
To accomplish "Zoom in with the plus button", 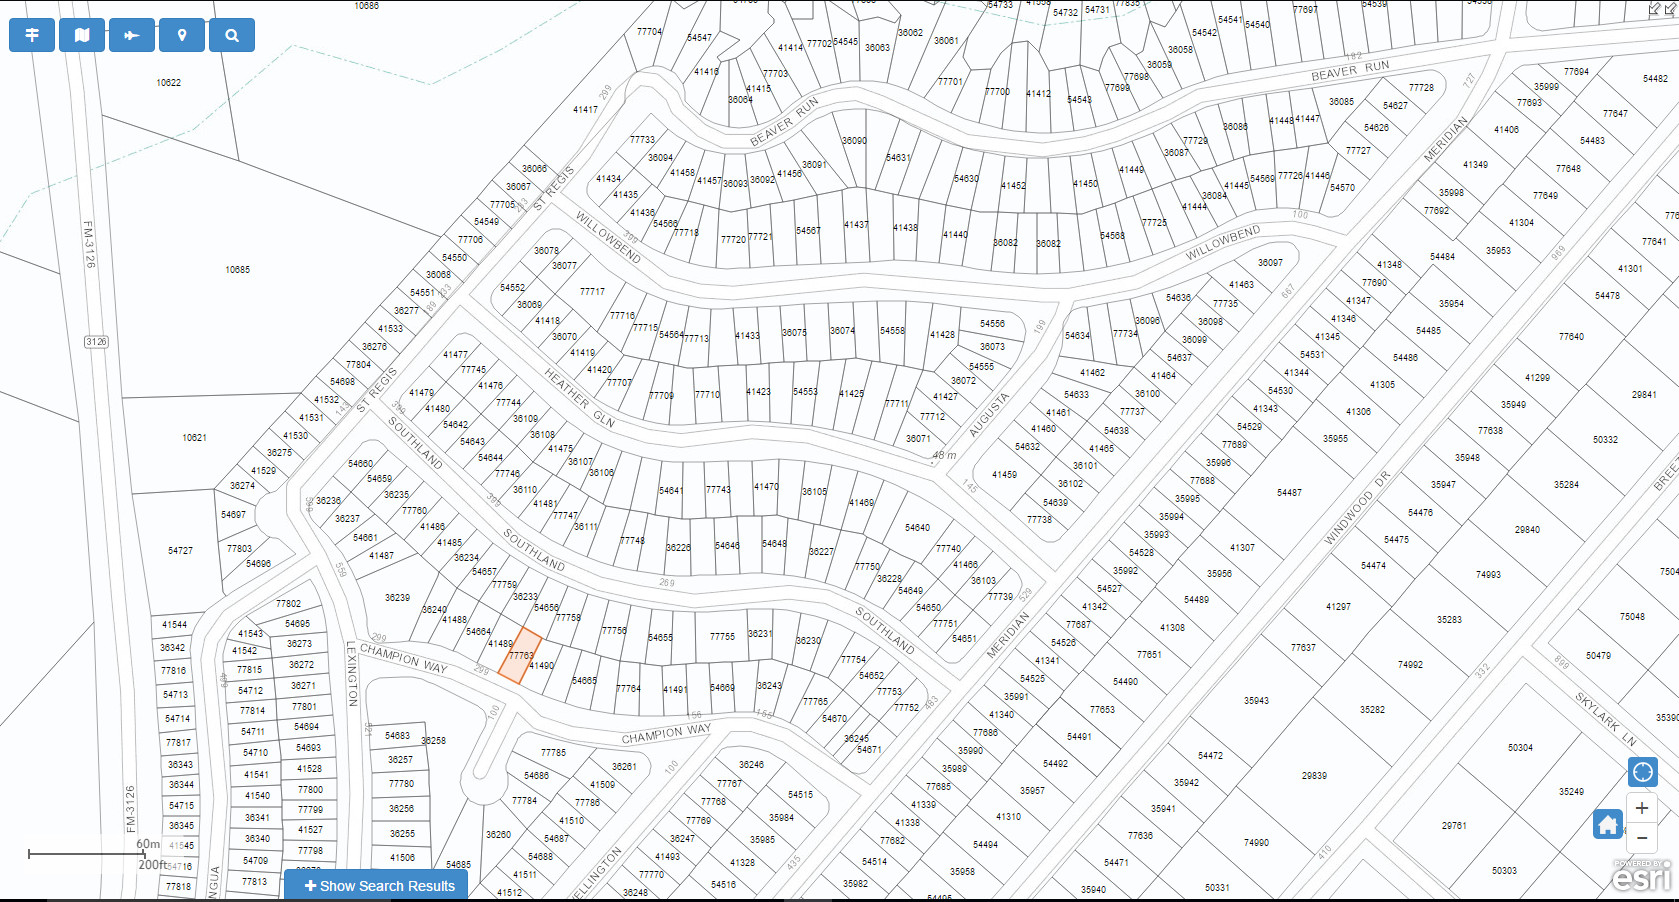I will (1642, 808).
